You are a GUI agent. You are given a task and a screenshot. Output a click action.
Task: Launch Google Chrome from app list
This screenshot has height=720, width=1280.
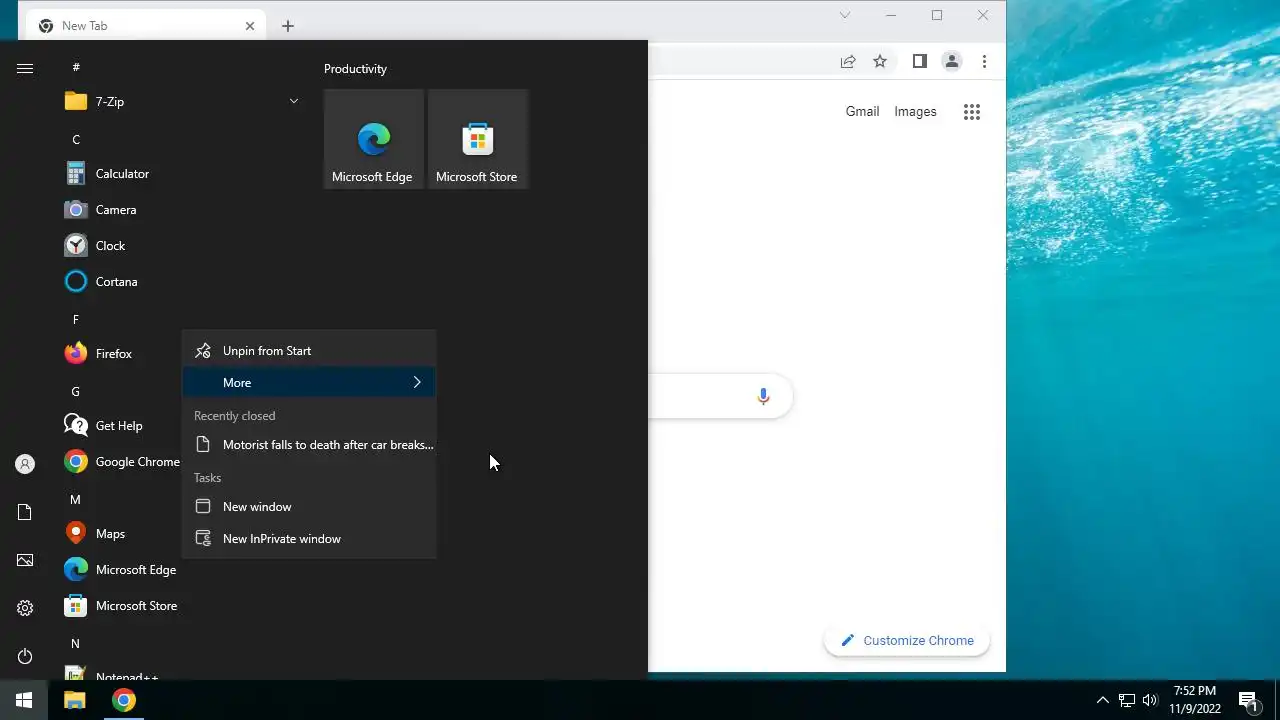[120, 462]
